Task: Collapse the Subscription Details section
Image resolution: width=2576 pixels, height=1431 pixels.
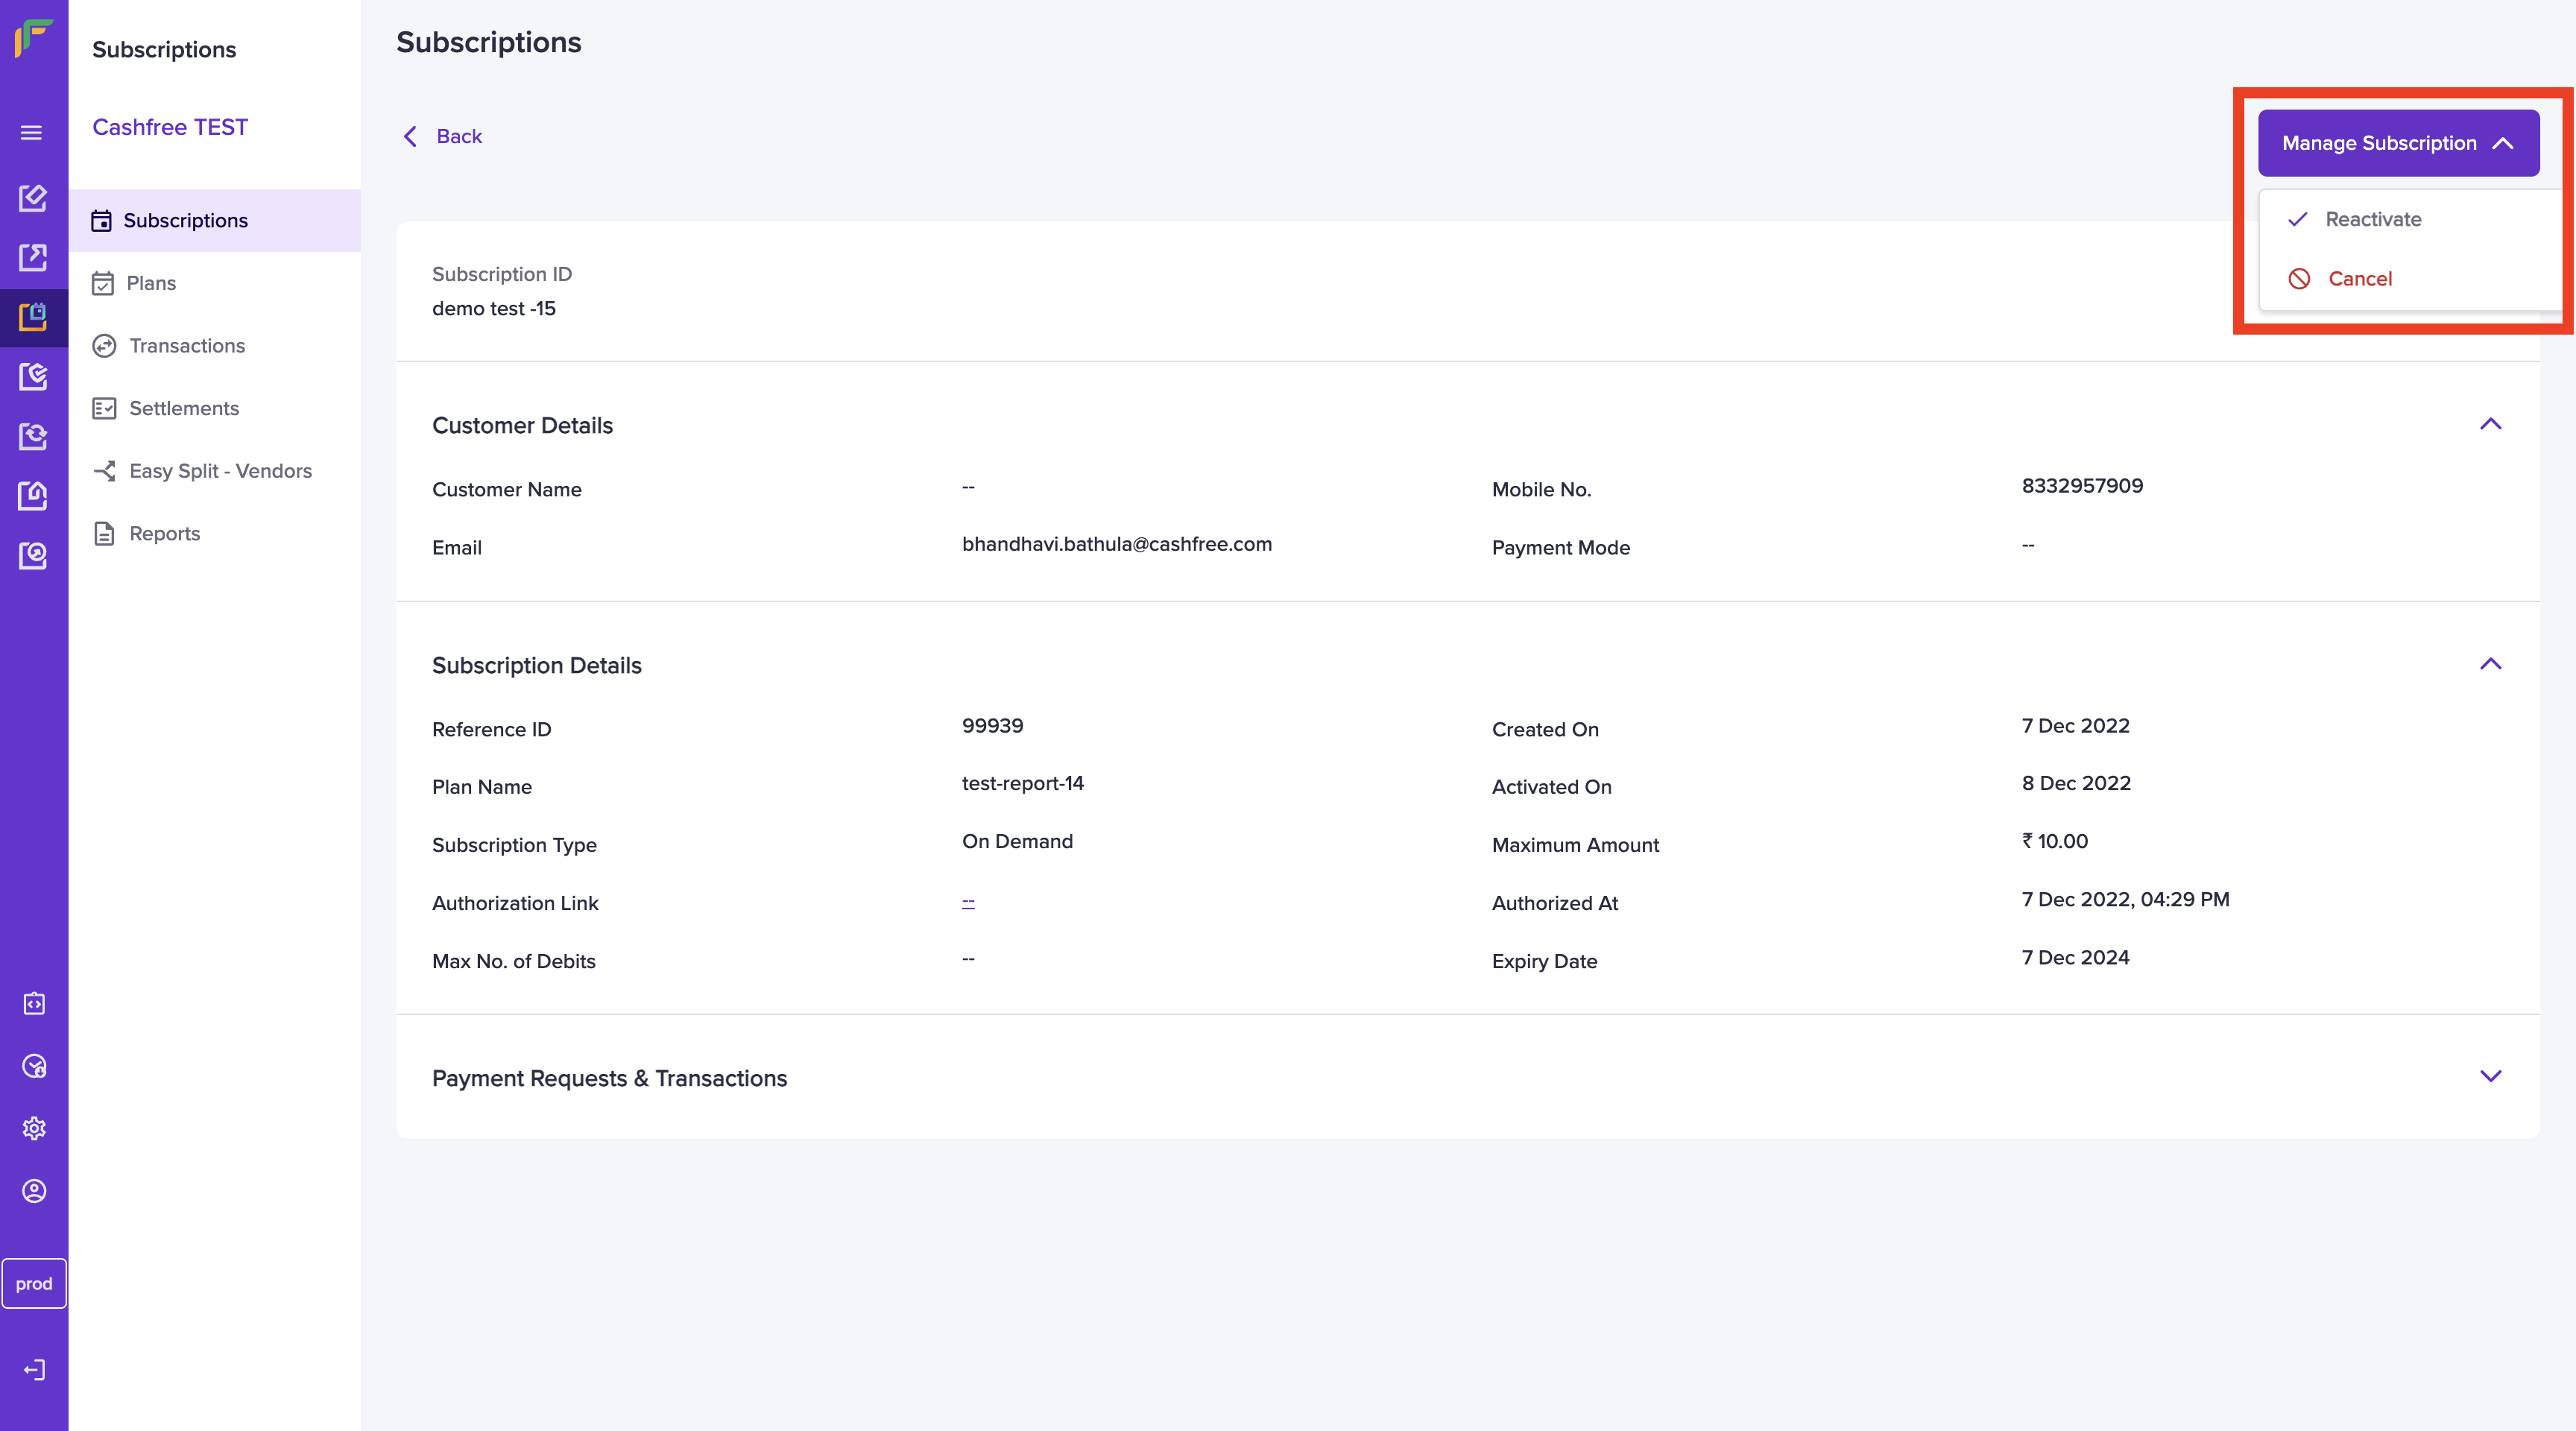Action: [x=2489, y=664]
